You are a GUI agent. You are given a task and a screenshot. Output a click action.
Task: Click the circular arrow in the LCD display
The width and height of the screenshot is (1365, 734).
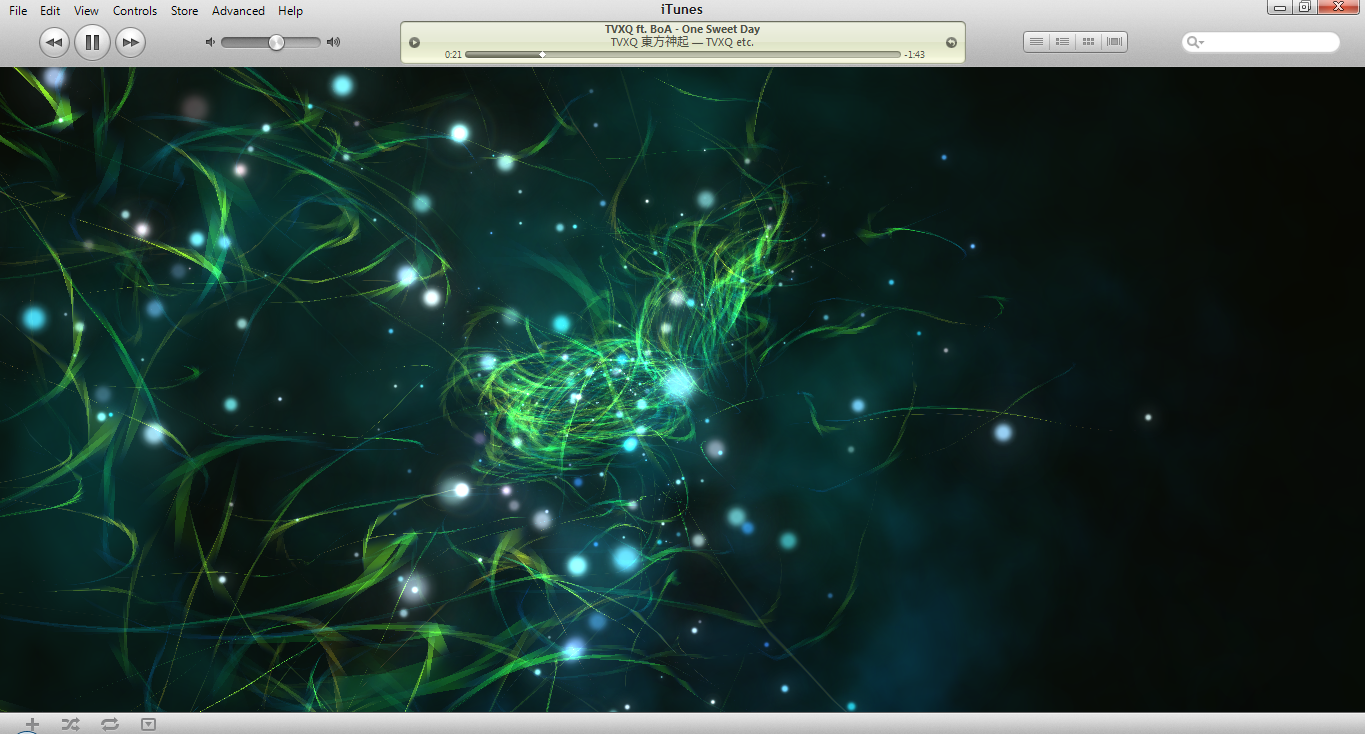coord(950,42)
